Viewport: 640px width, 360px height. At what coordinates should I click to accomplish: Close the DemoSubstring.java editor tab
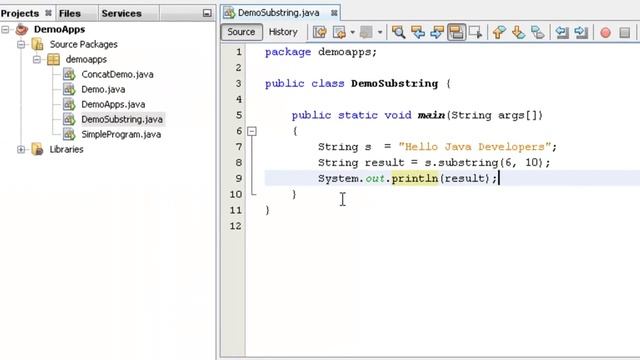pyautogui.click(x=334, y=13)
